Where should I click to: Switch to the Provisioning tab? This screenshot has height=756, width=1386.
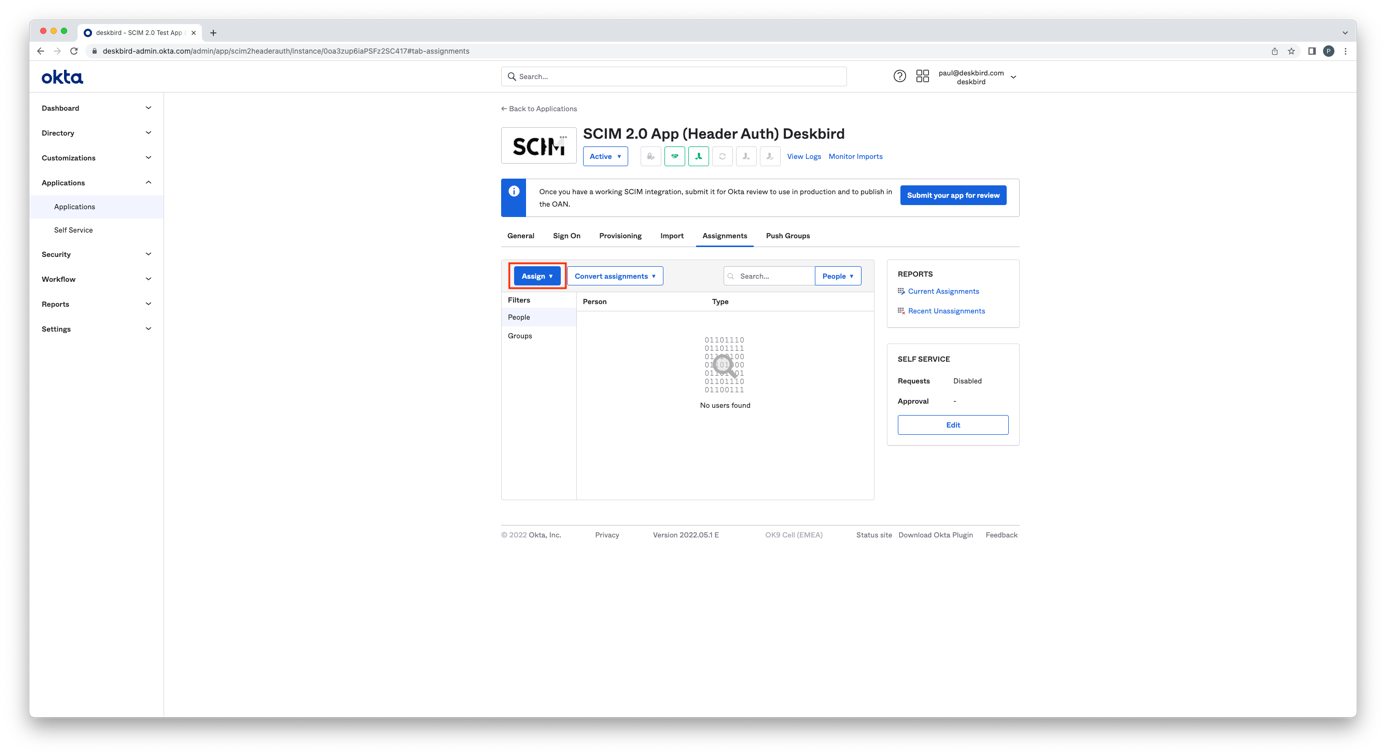pos(620,236)
